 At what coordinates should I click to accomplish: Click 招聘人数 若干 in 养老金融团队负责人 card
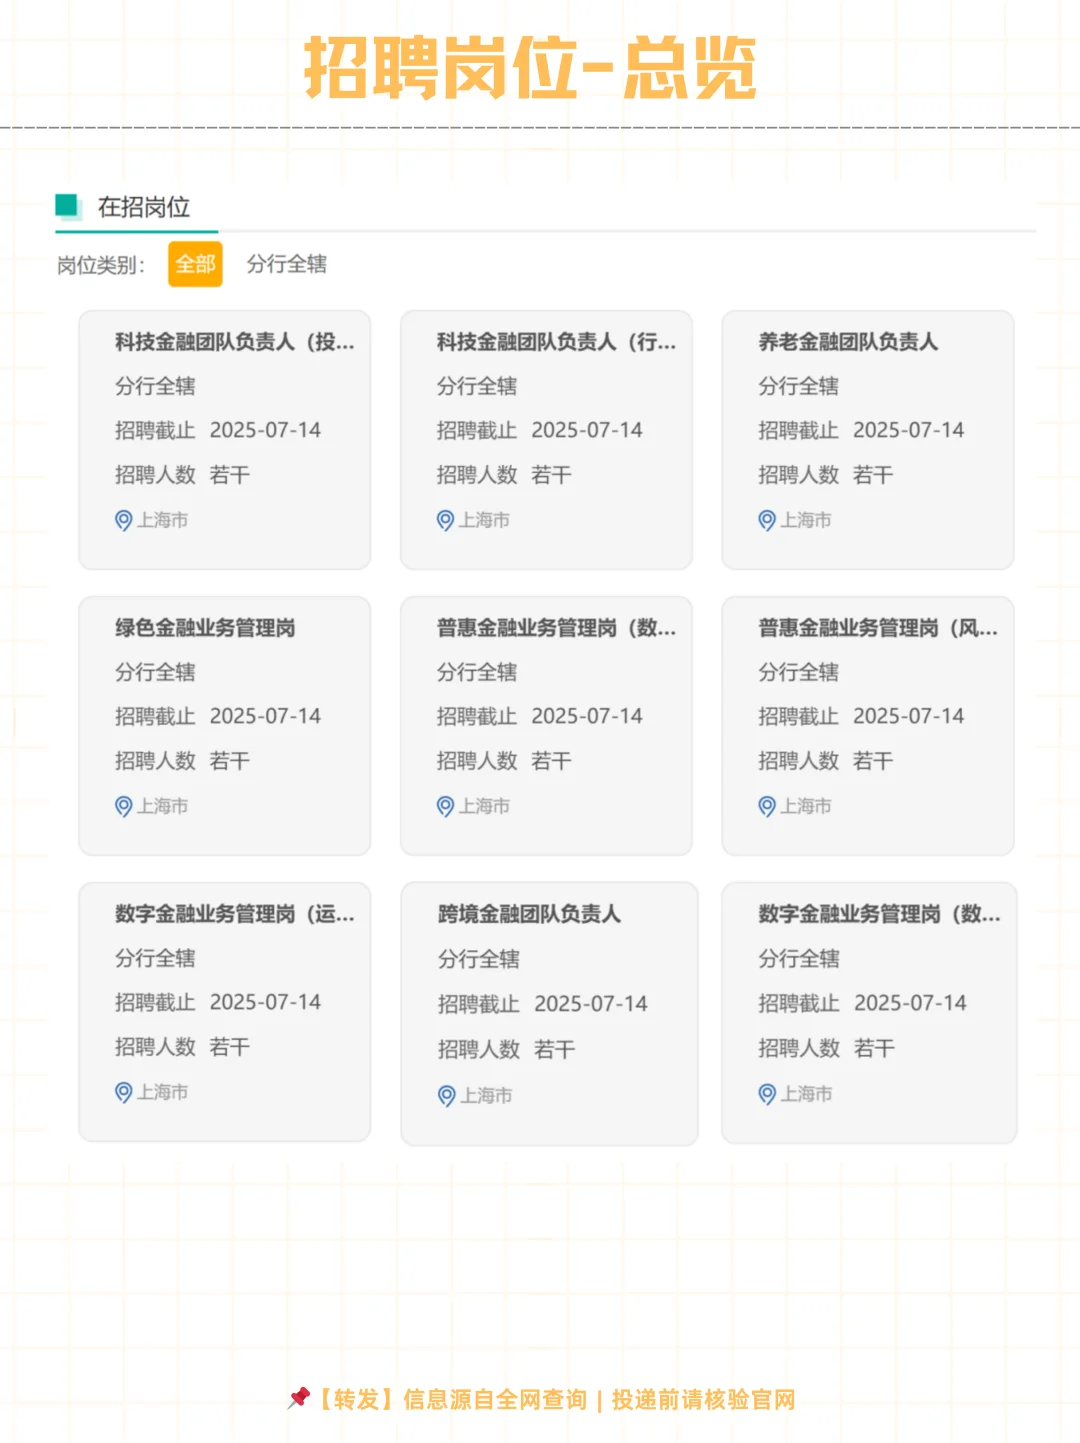(825, 475)
